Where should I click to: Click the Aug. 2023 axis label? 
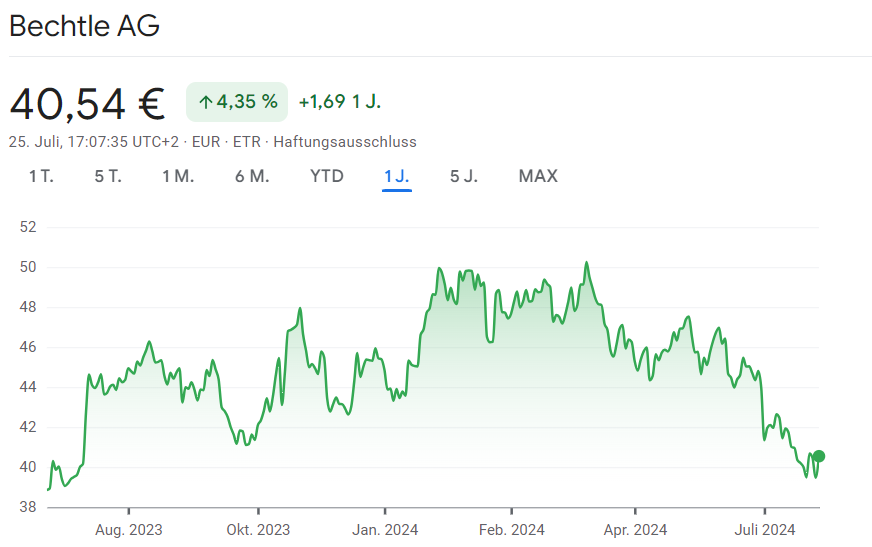(128, 530)
